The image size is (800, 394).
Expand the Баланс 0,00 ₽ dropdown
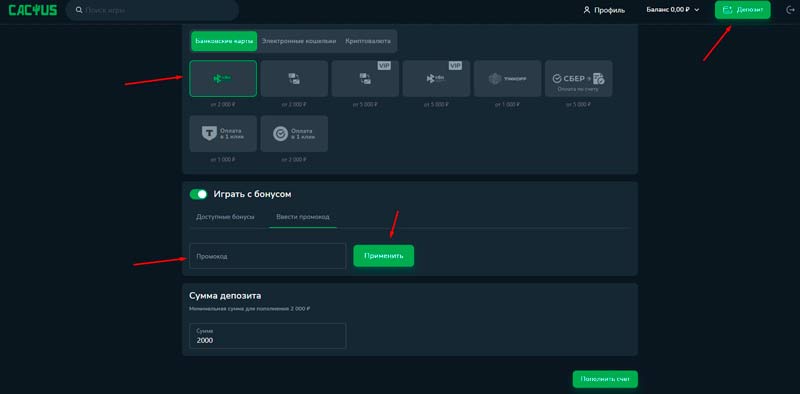(672, 10)
